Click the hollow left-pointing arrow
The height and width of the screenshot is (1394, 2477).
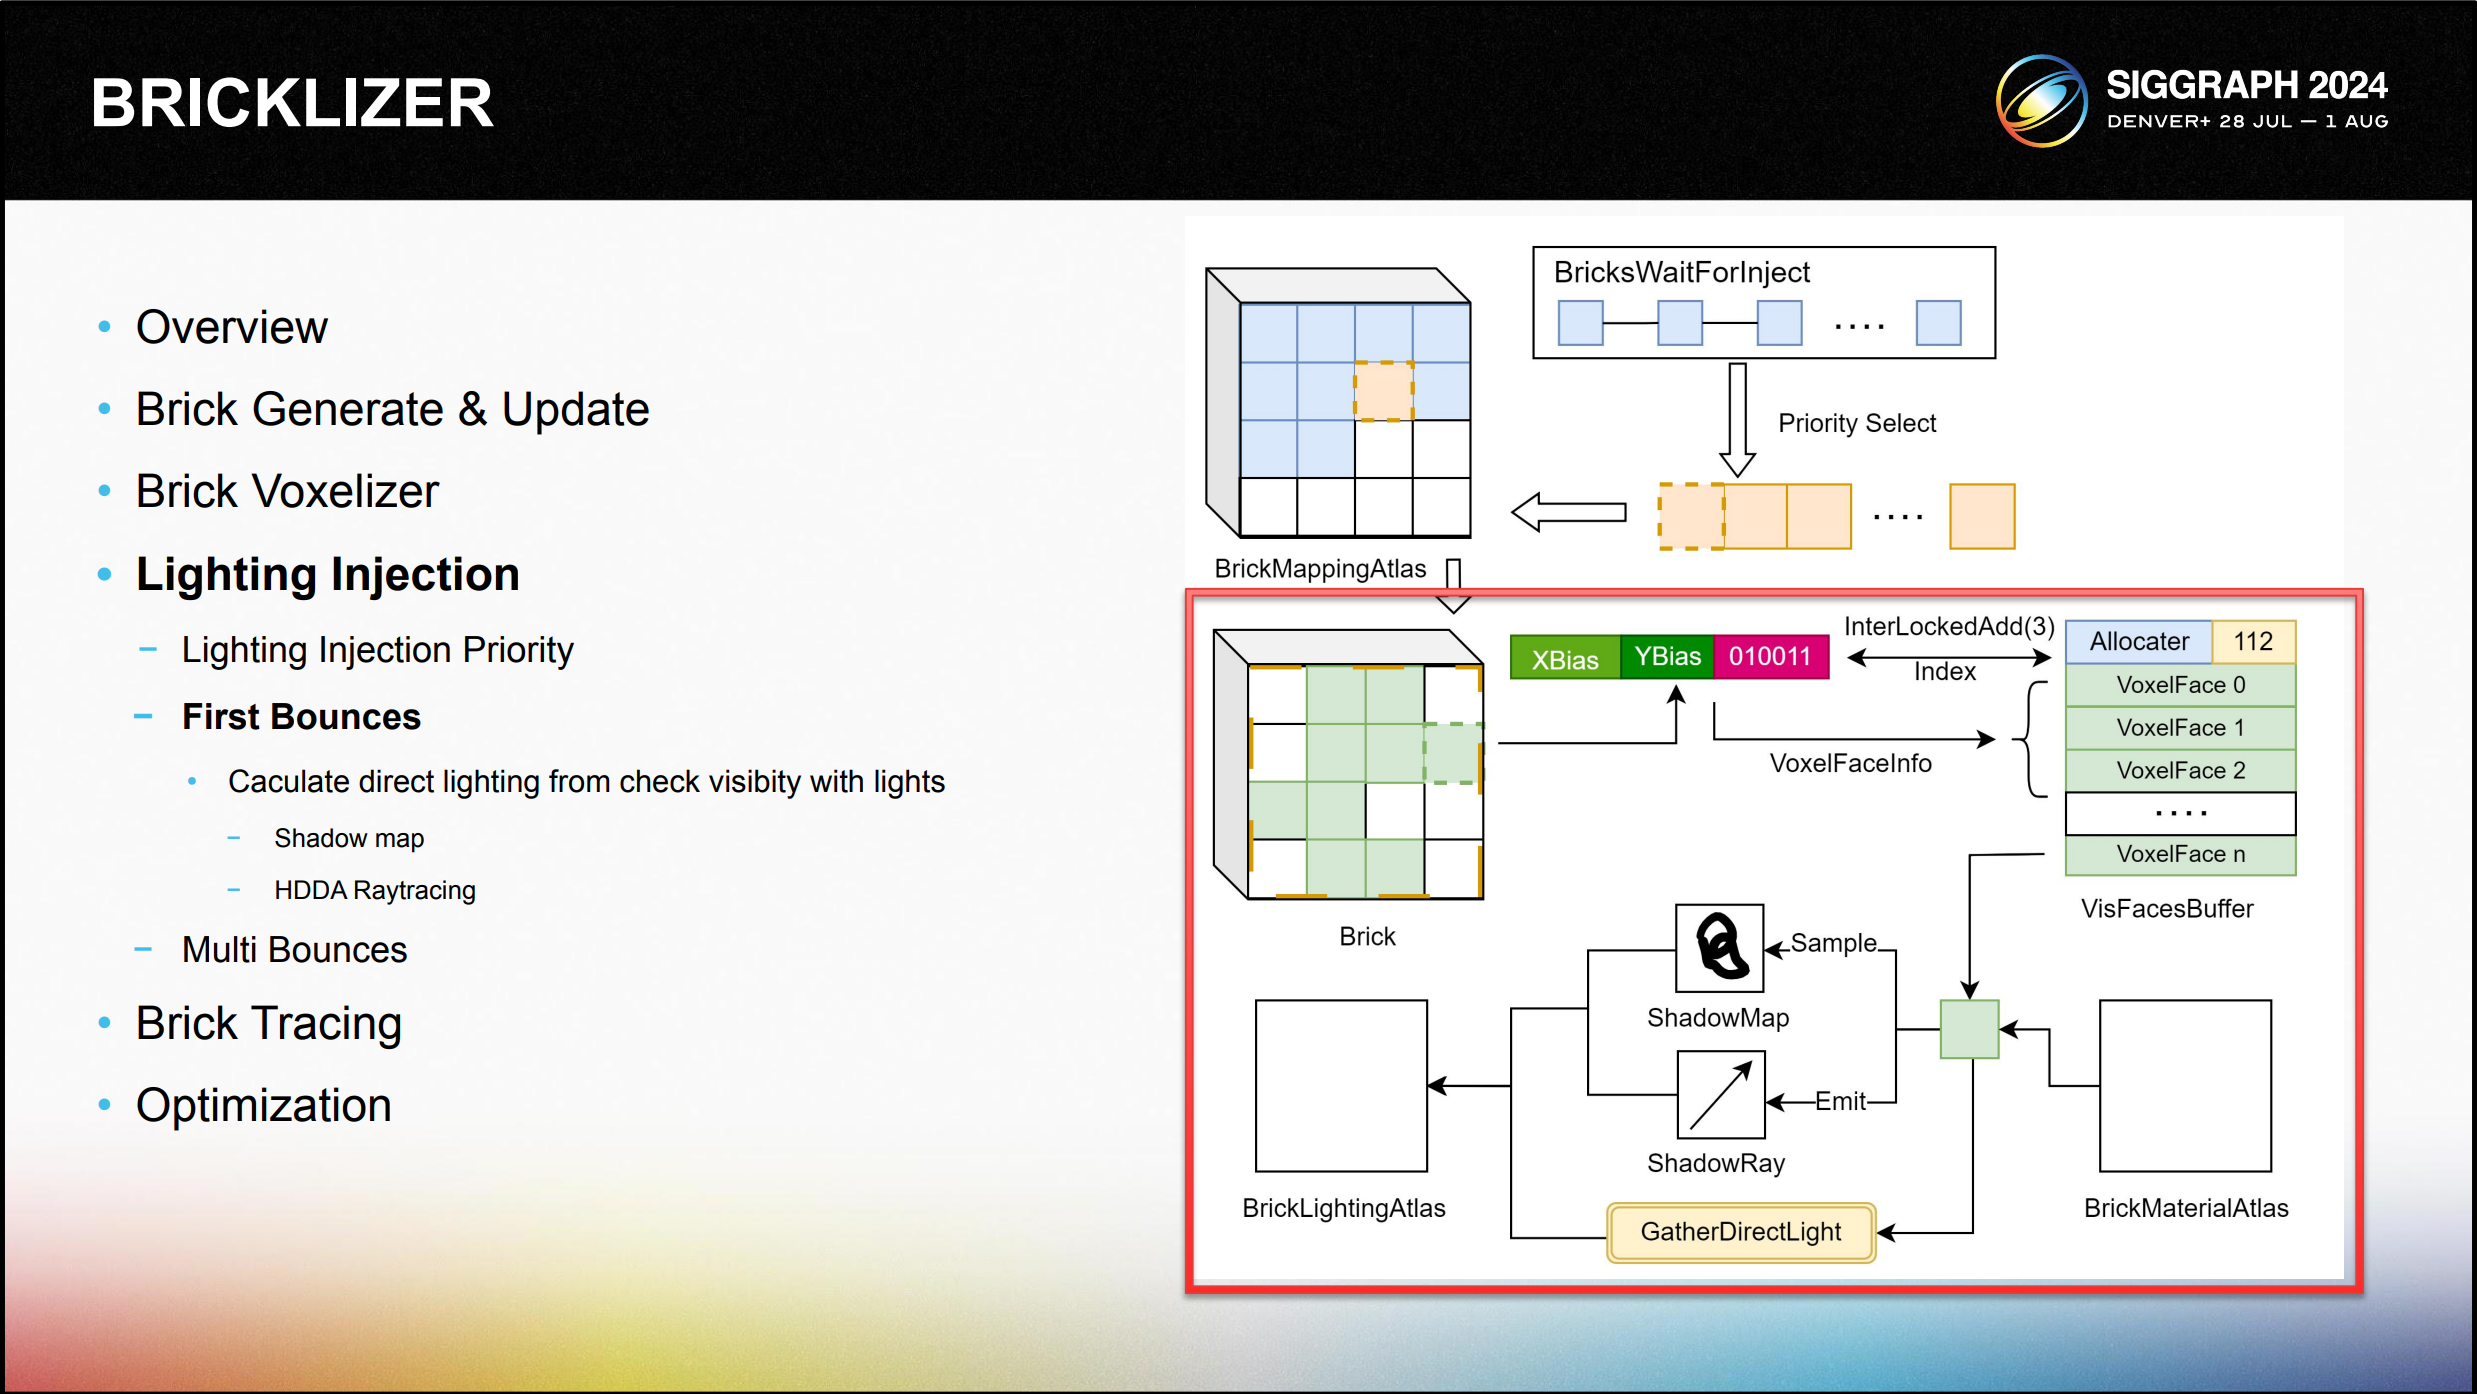(1568, 513)
